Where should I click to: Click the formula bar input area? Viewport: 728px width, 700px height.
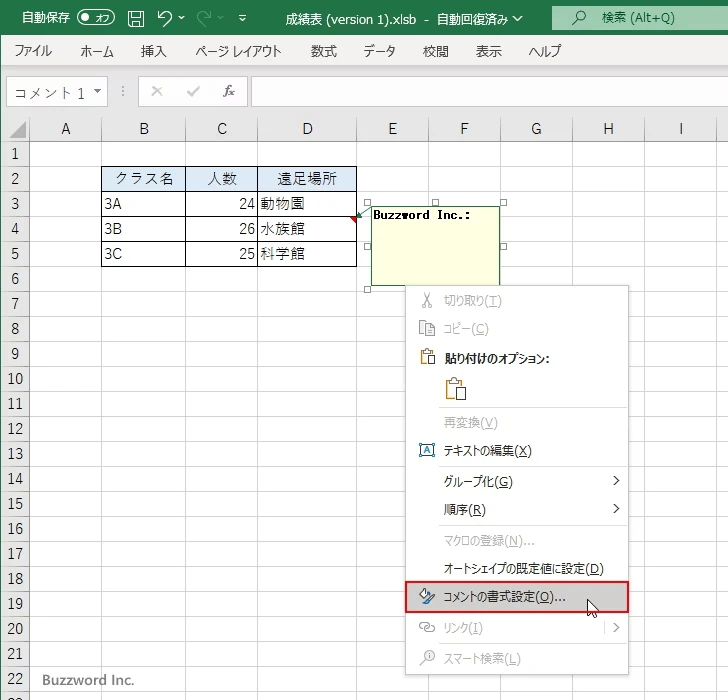[489, 92]
